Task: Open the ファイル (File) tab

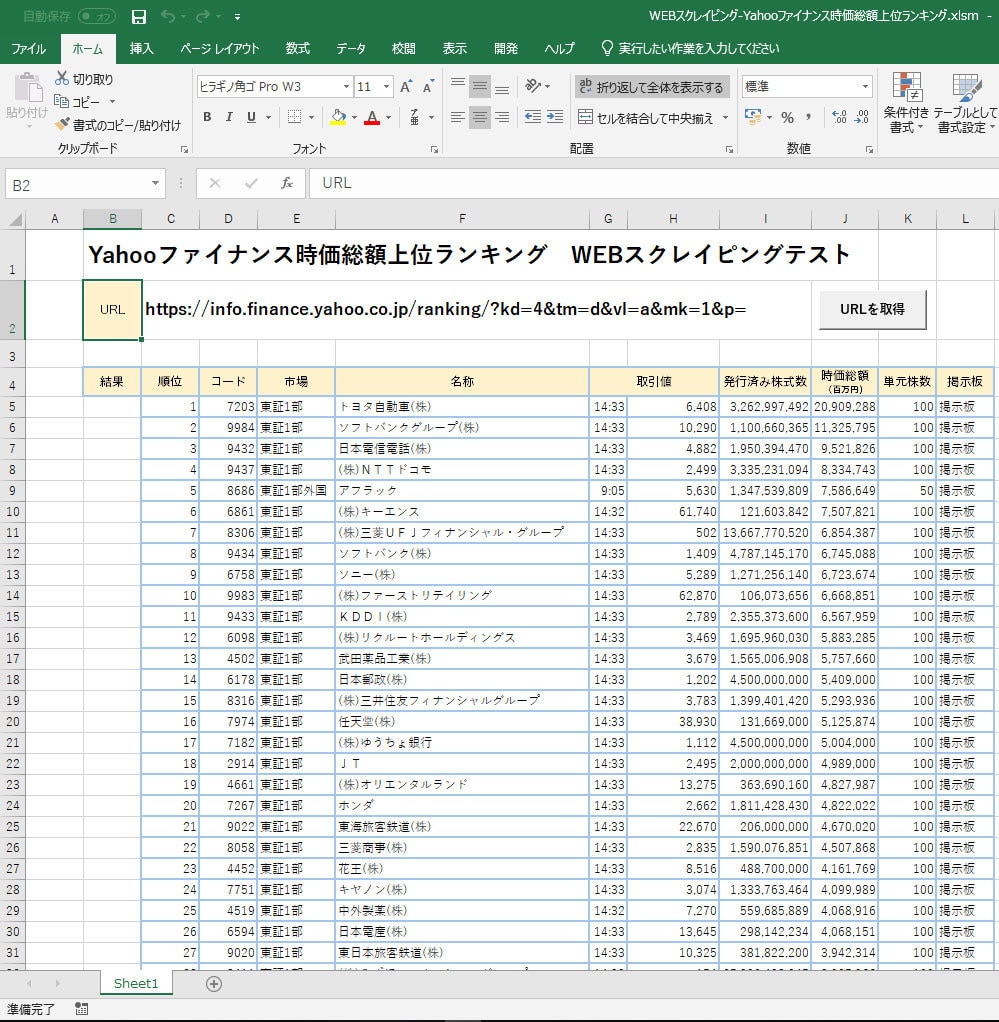Action: pos(28,48)
